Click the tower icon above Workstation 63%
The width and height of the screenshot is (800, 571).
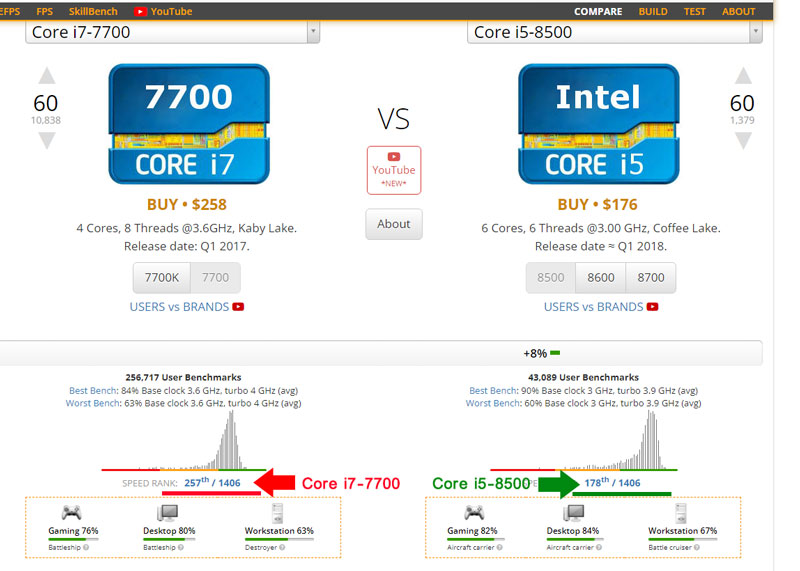[278, 513]
